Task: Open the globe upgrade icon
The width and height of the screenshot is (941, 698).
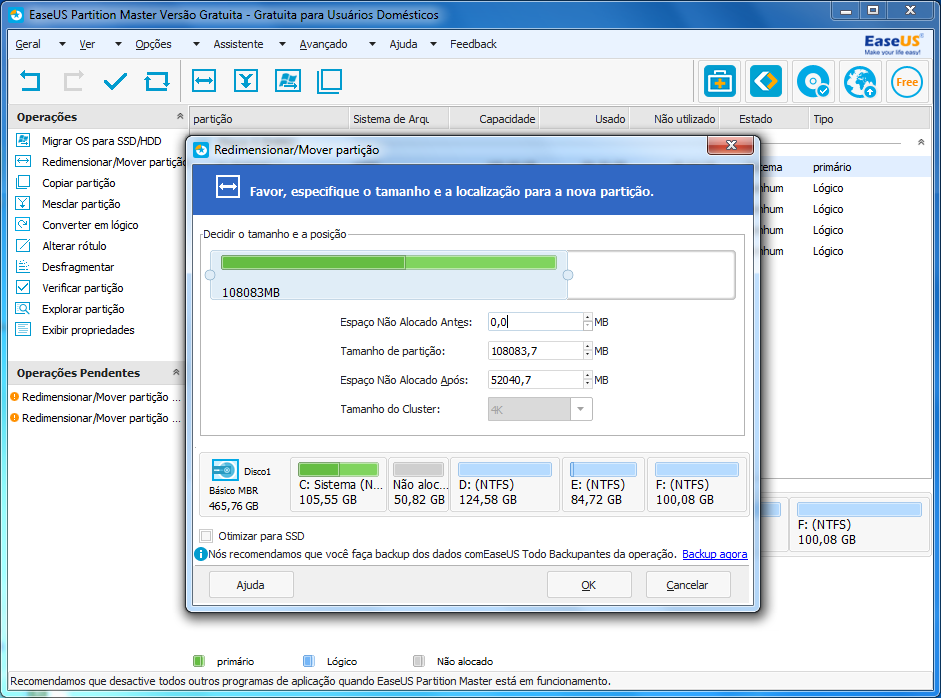Action: [860, 82]
